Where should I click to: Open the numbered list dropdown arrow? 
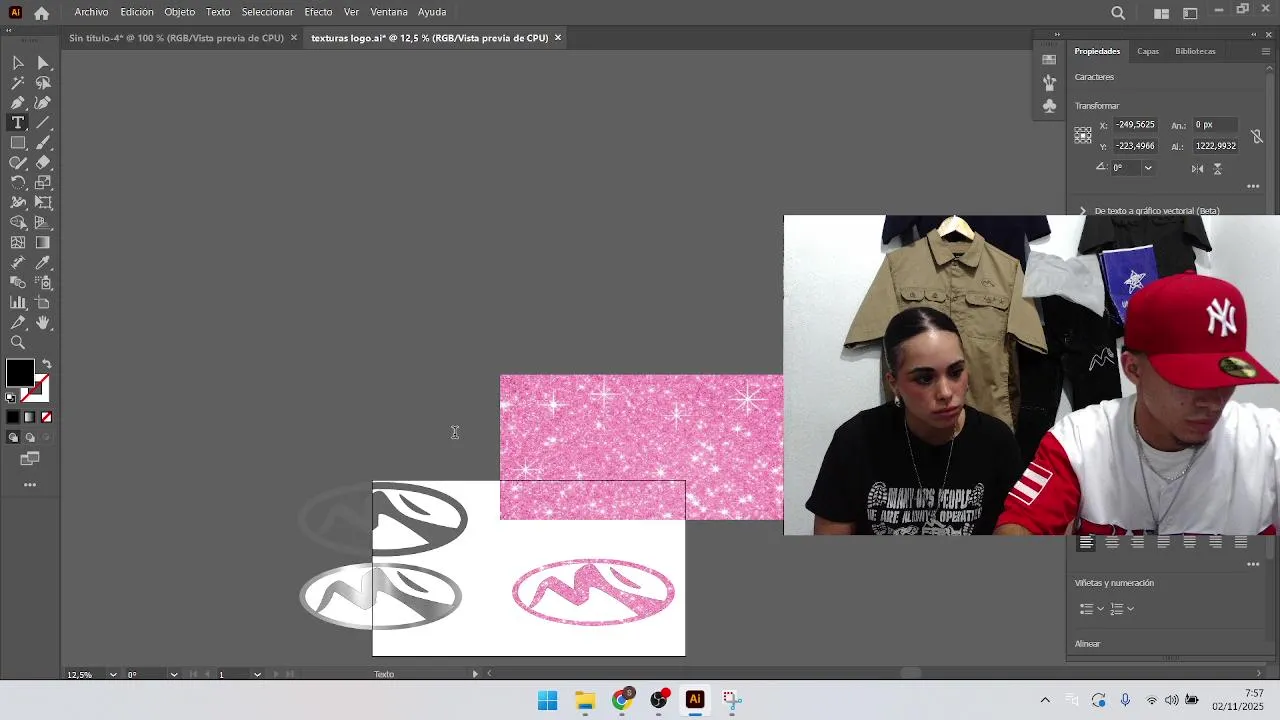coord(1131,608)
